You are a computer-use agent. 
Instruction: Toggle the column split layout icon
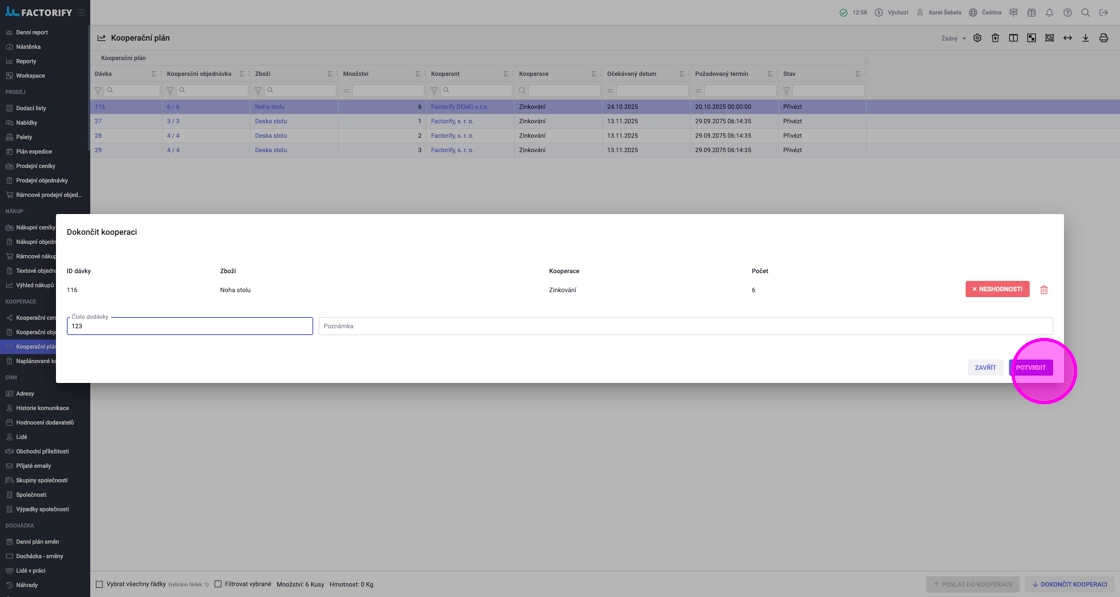pyautogui.click(x=1013, y=38)
